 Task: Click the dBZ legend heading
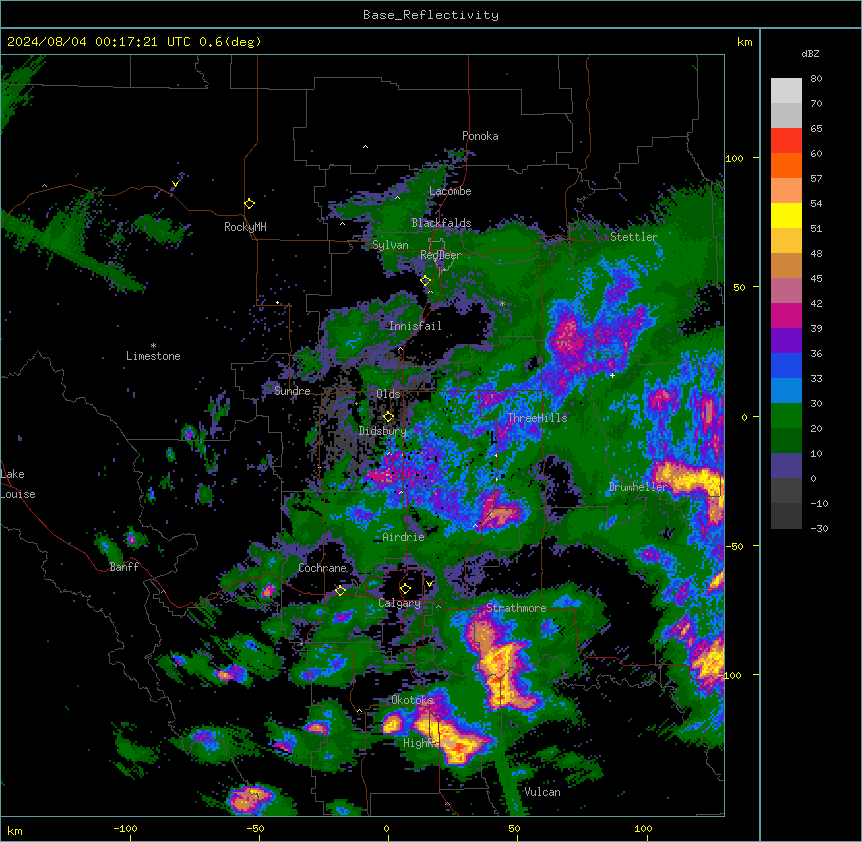[x=810, y=54]
